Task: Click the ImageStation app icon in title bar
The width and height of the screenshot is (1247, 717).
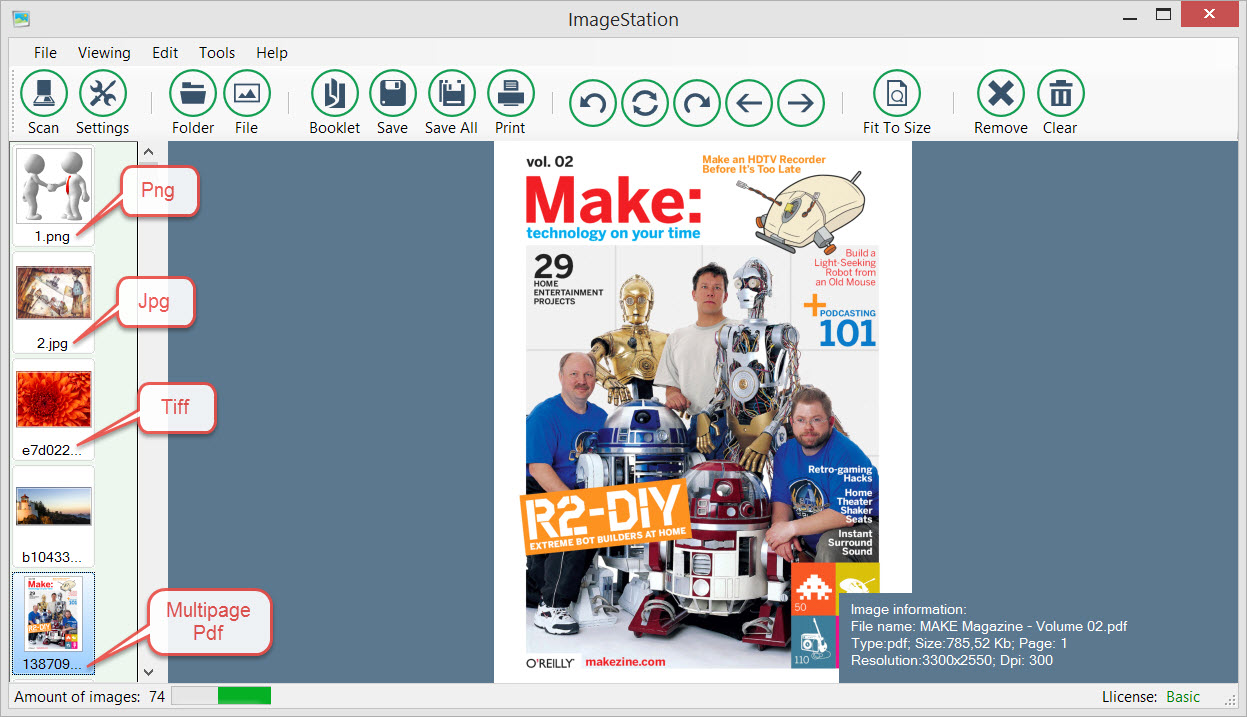Action: pyautogui.click(x=20, y=18)
